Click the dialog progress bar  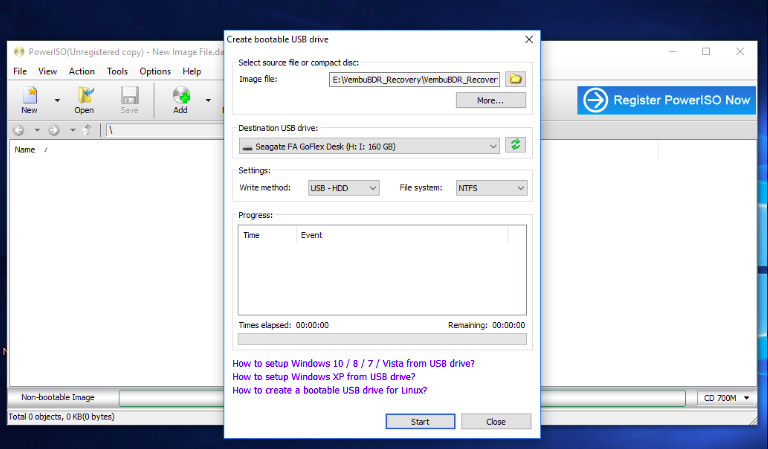point(382,339)
